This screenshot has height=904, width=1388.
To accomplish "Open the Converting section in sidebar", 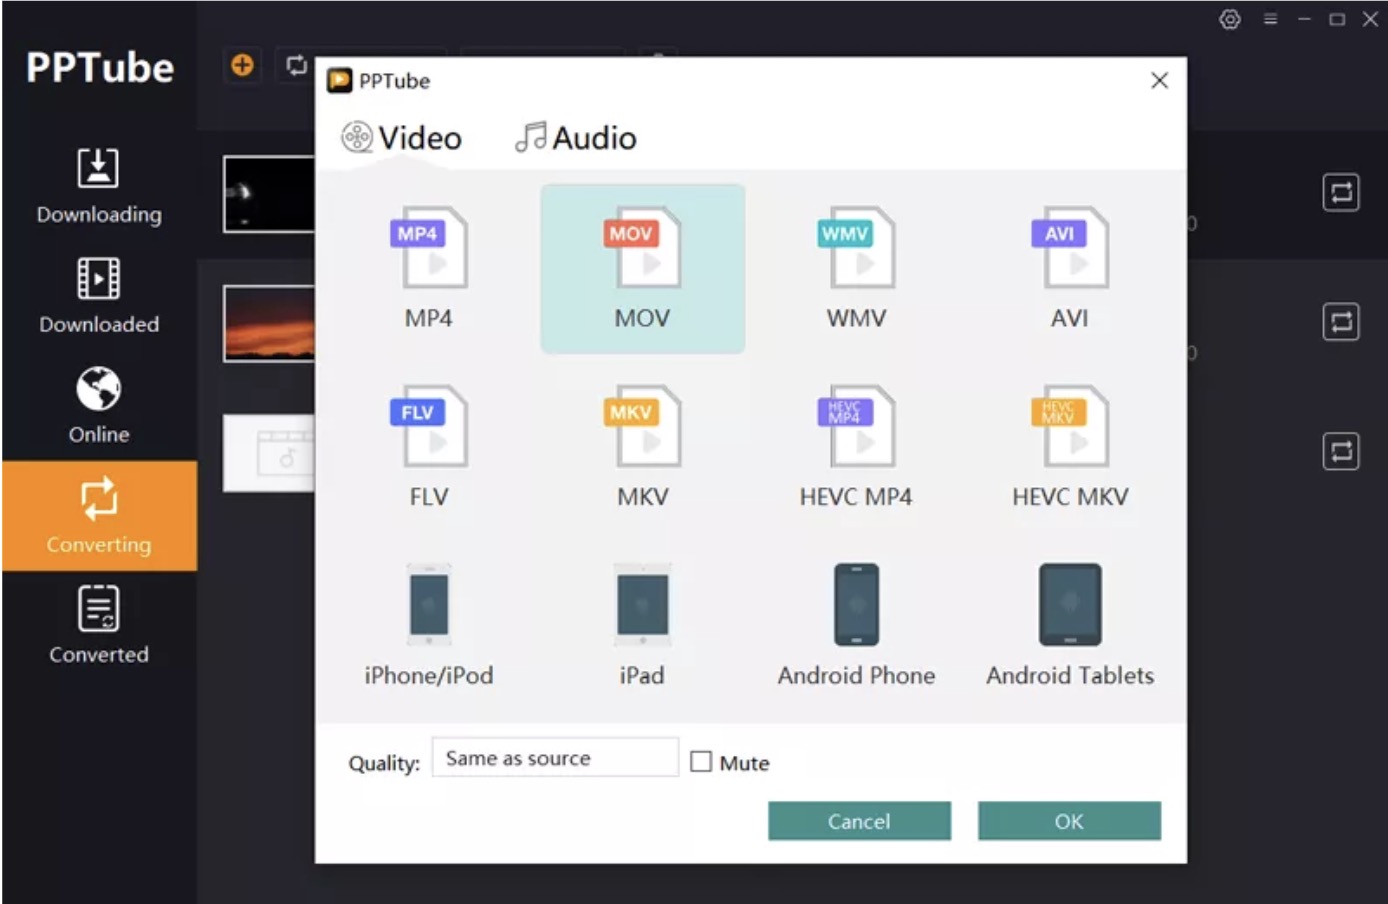I will (x=99, y=516).
